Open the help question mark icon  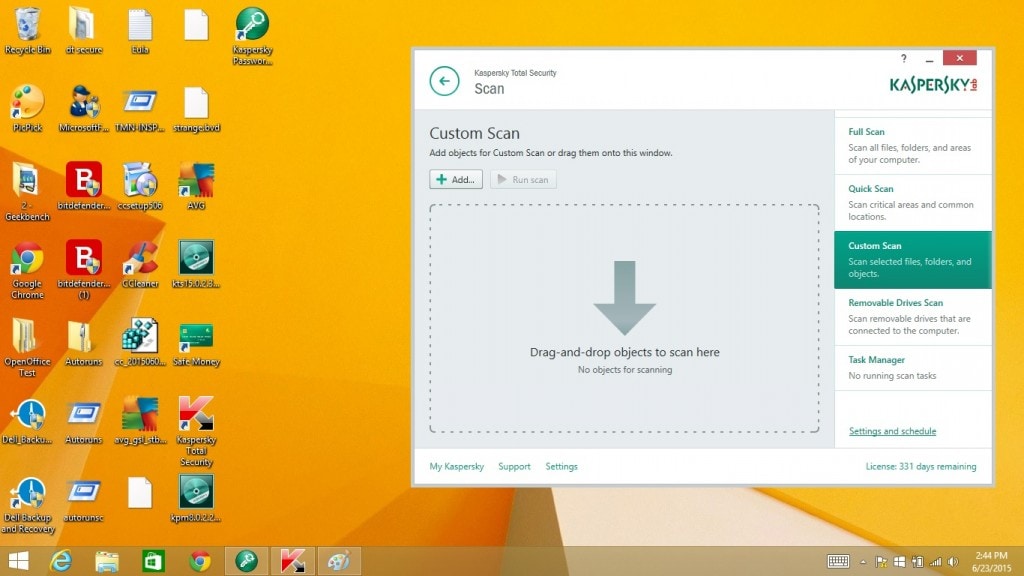(x=904, y=58)
